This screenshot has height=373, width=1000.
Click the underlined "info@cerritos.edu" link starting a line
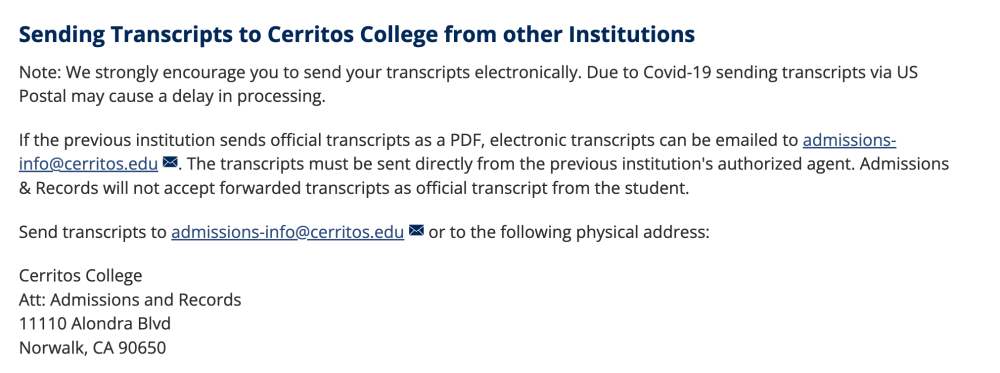coord(89,163)
